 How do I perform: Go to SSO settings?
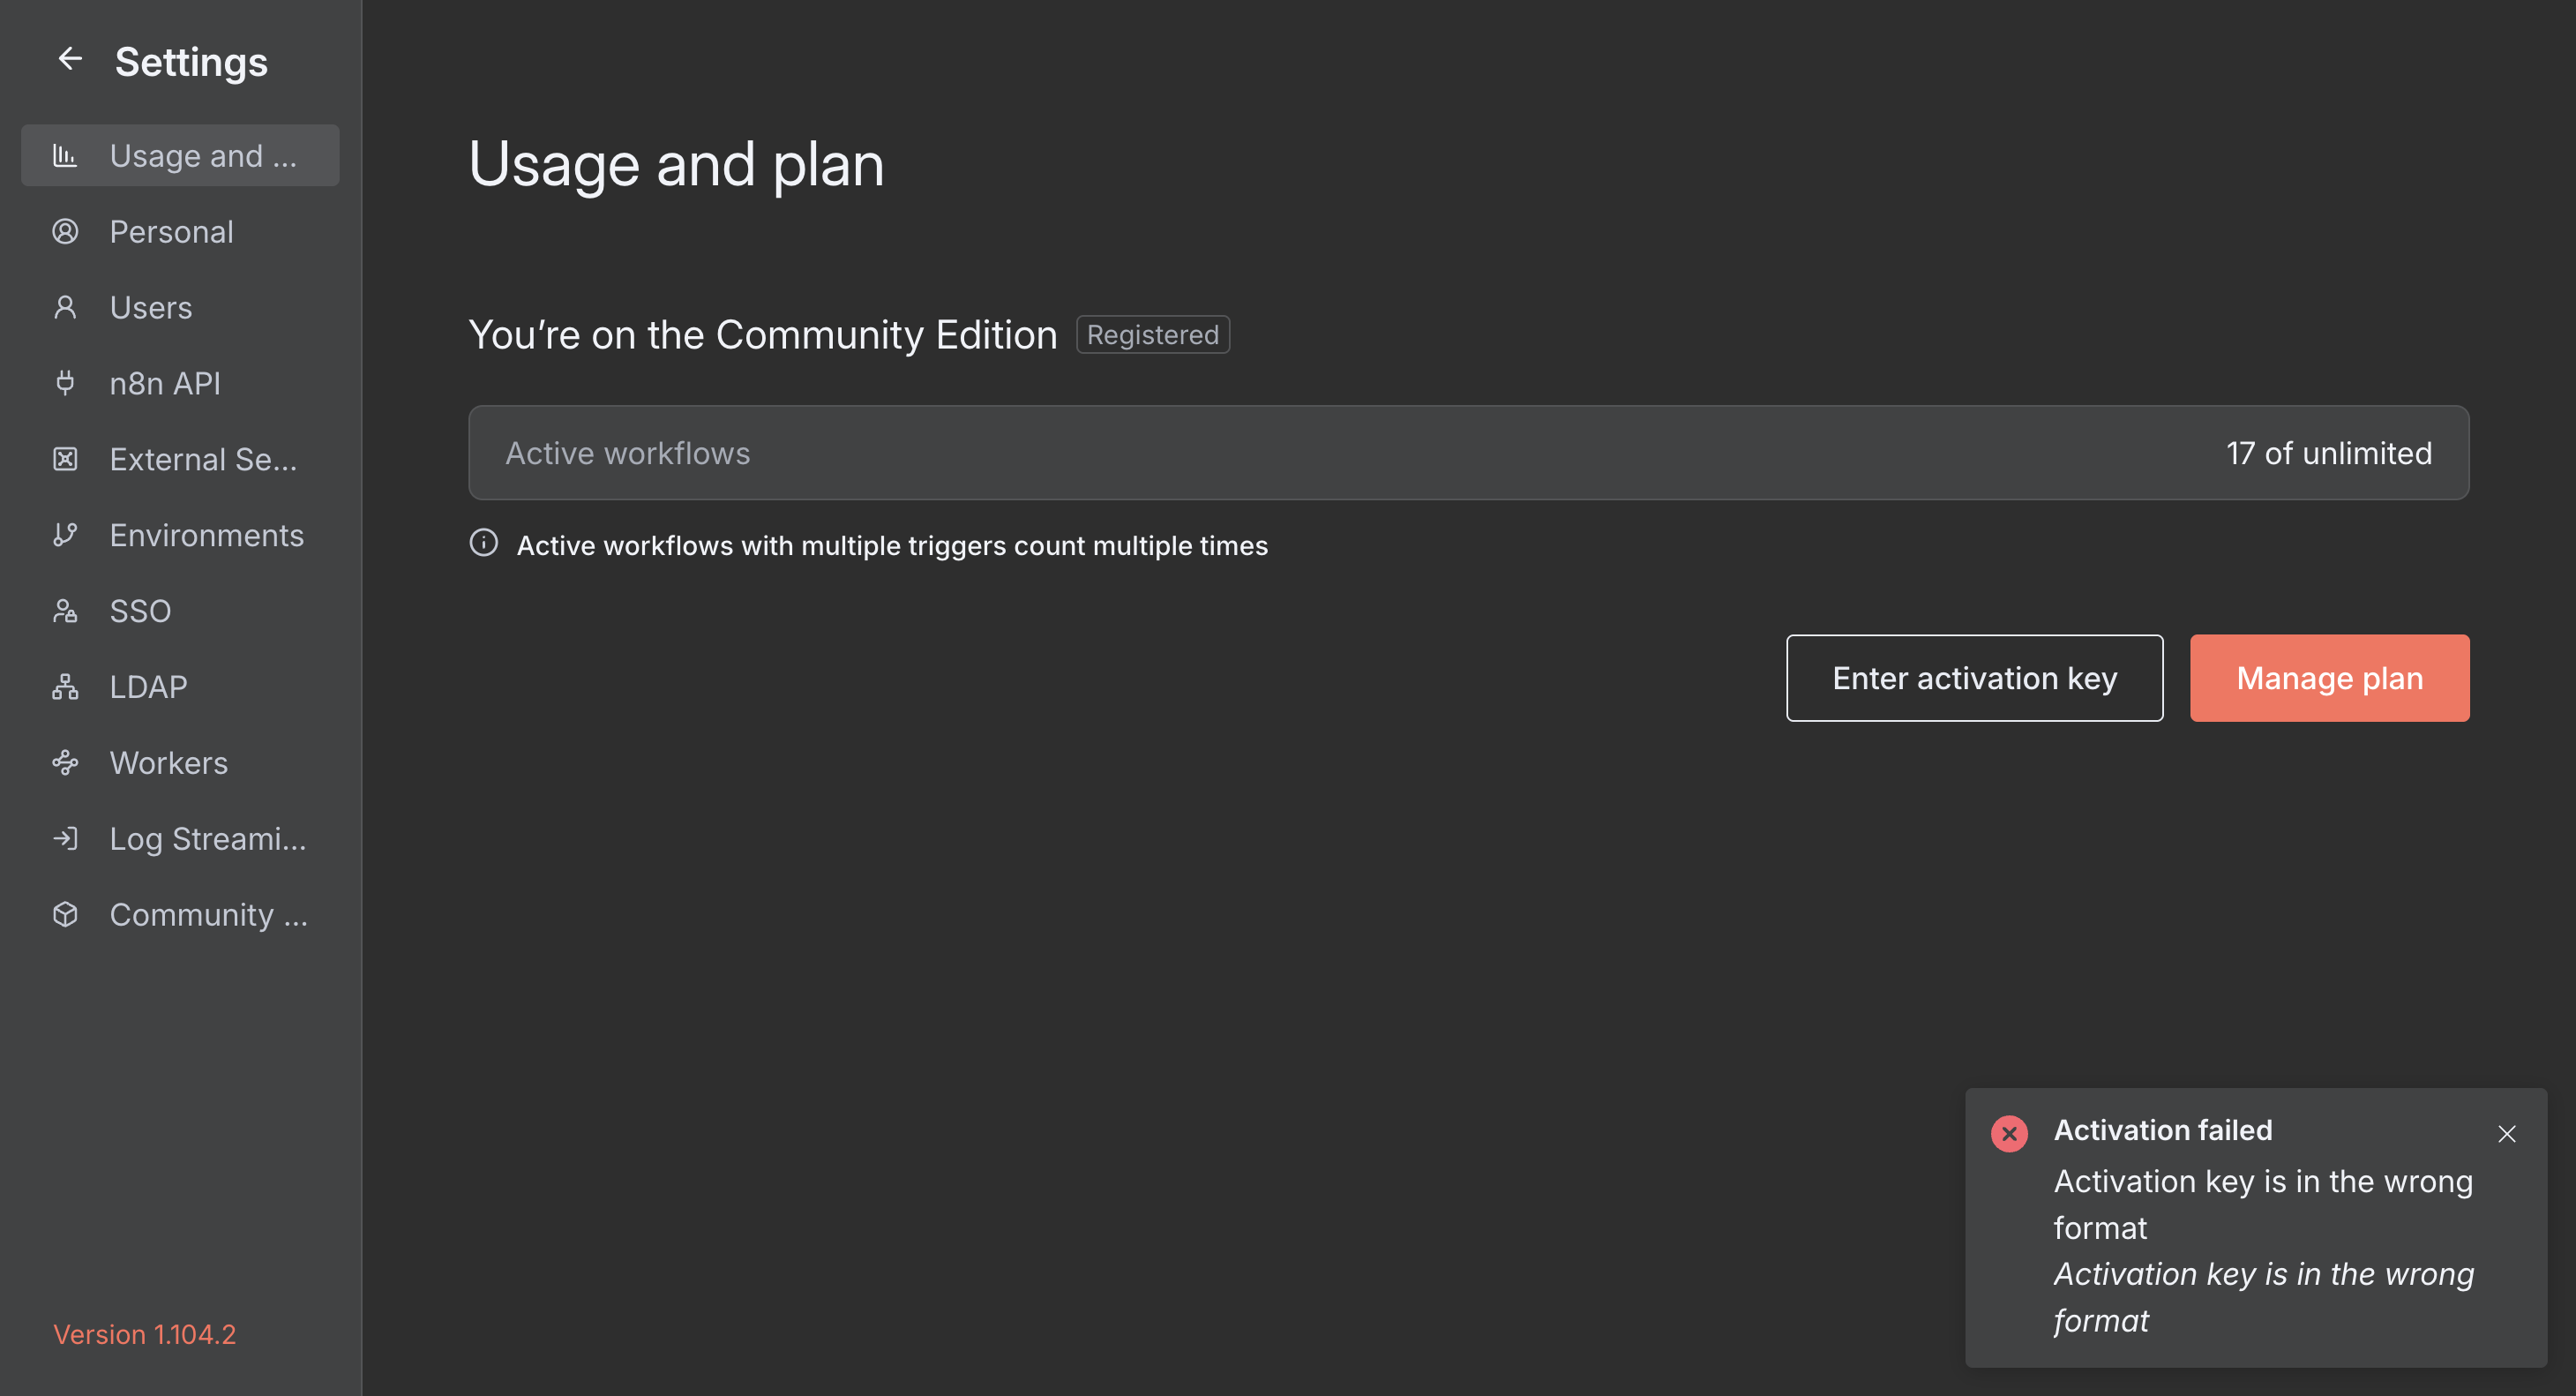click(140, 611)
